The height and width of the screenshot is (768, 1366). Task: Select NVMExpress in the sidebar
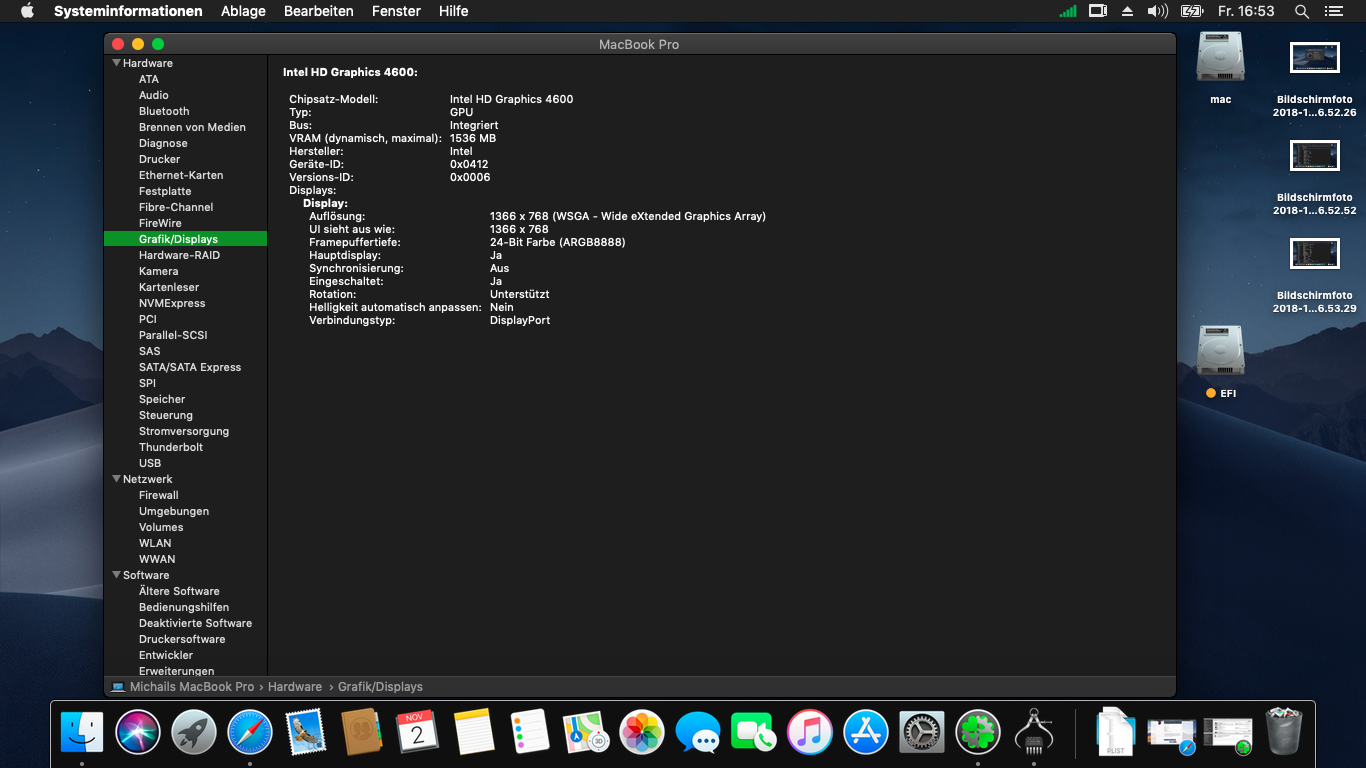[172, 303]
